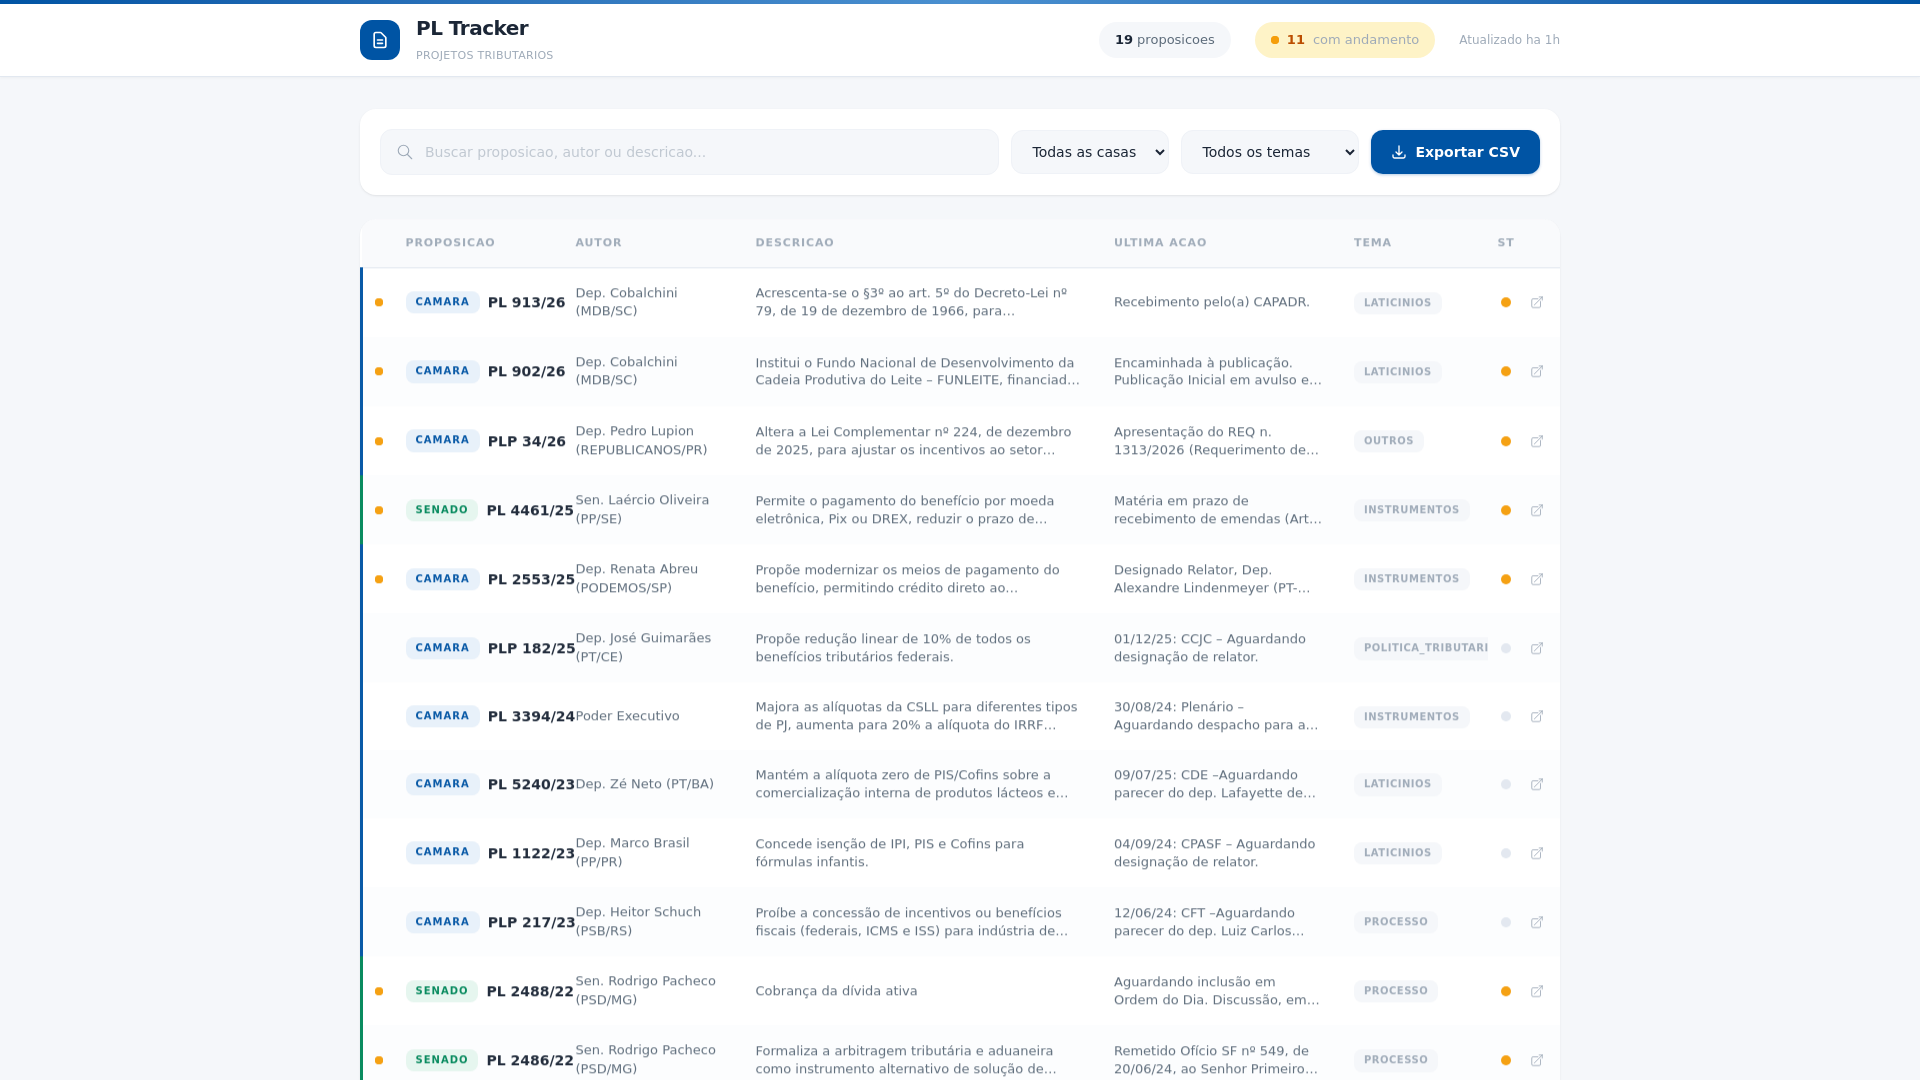Open external link for PLP 182/25

coord(1537,648)
